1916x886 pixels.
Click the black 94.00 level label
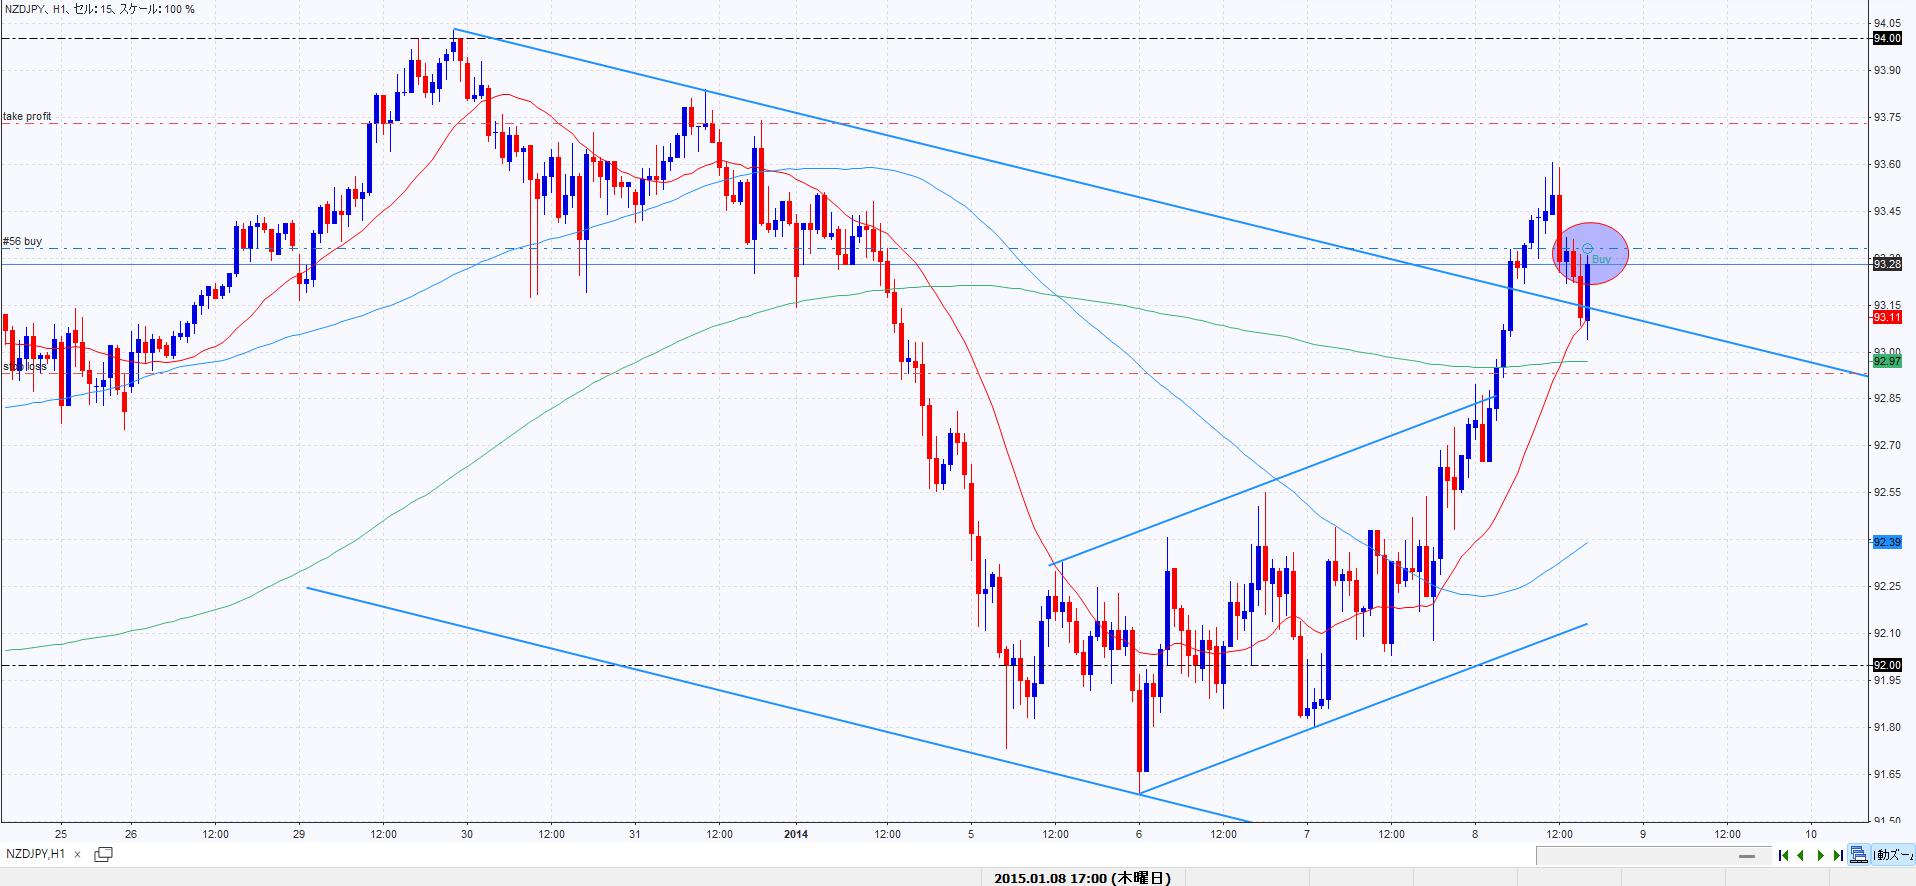1886,39
